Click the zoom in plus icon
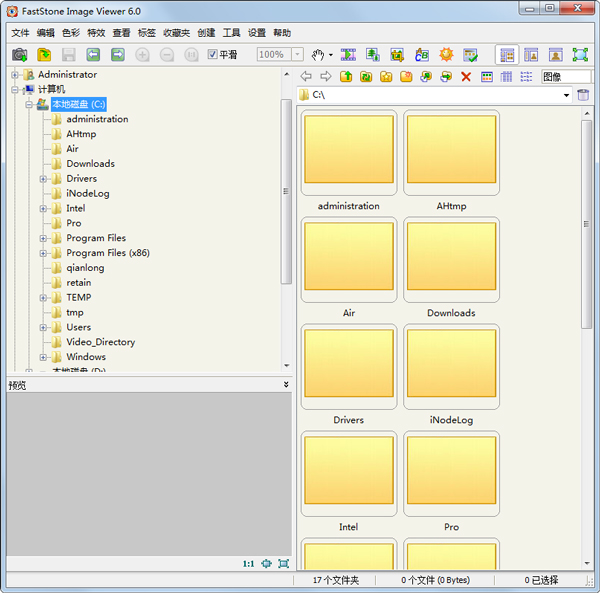This screenshot has height=593, width=600. click(142, 55)
